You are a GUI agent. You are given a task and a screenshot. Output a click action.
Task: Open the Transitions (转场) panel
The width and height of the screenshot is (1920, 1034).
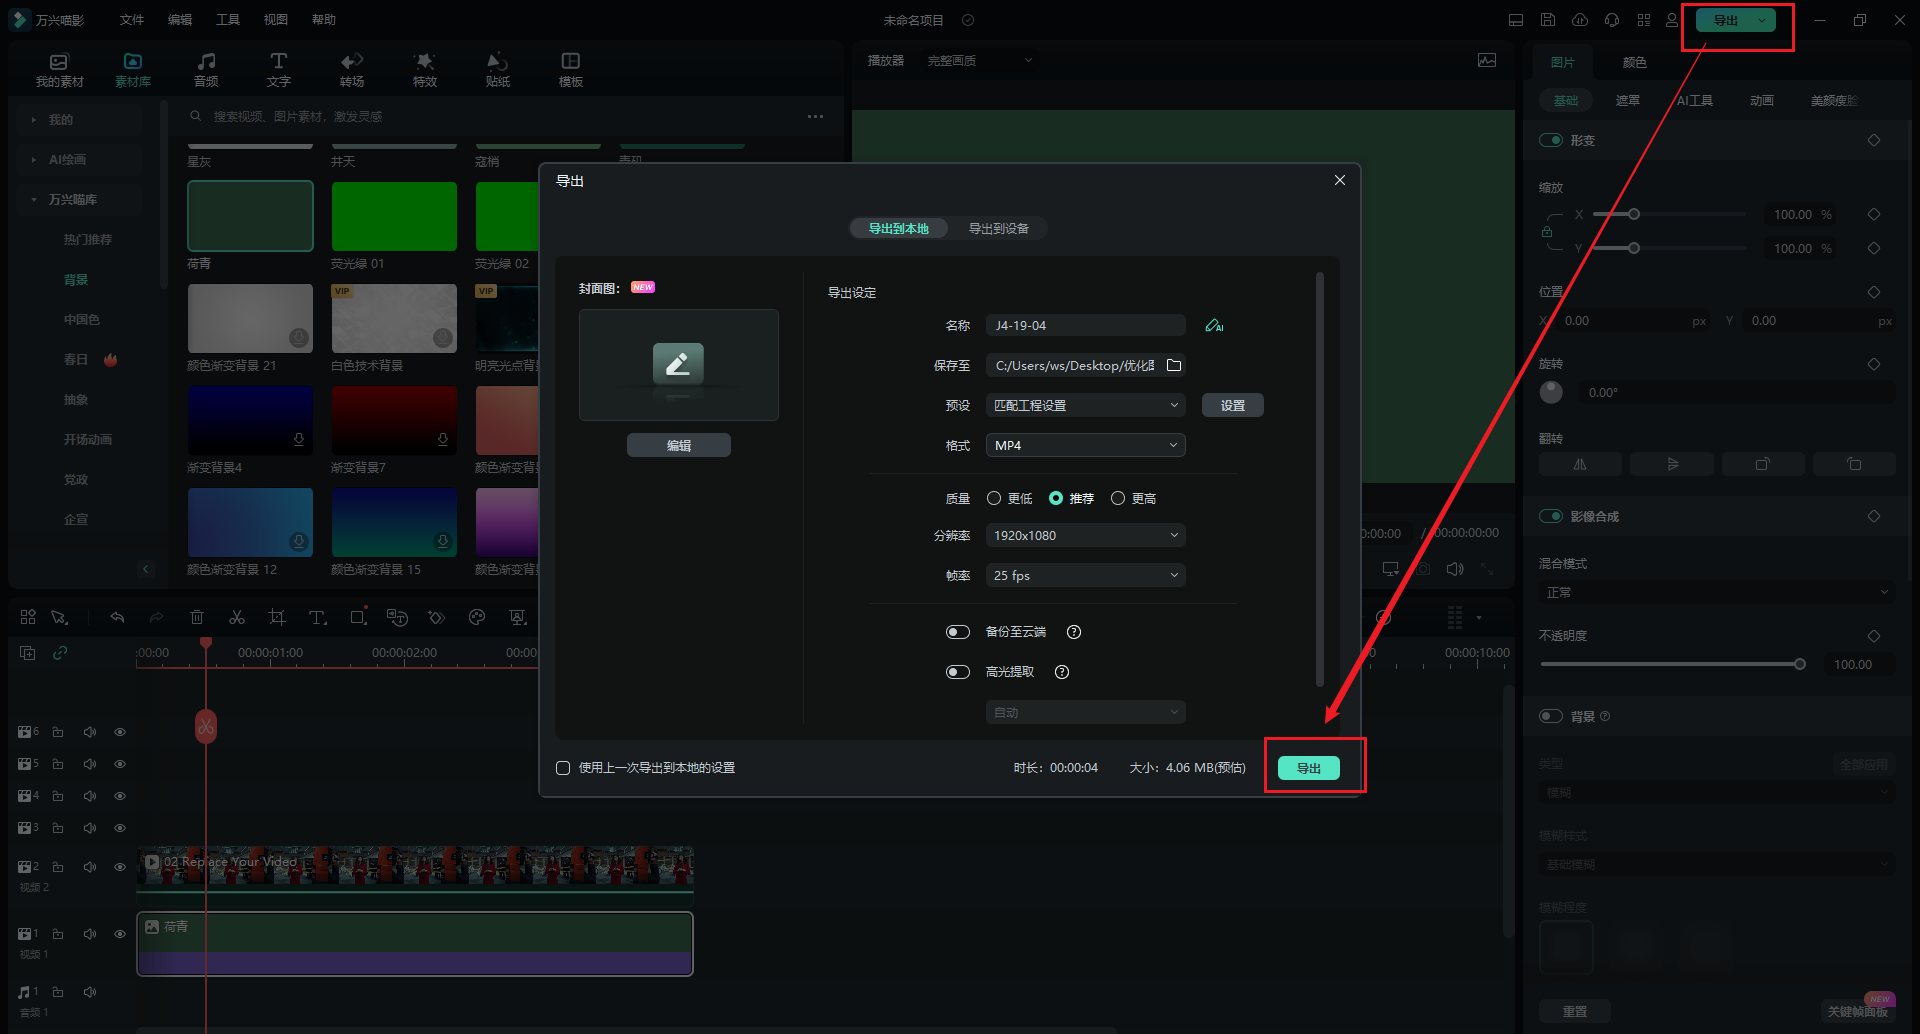[x=351, y=69]
